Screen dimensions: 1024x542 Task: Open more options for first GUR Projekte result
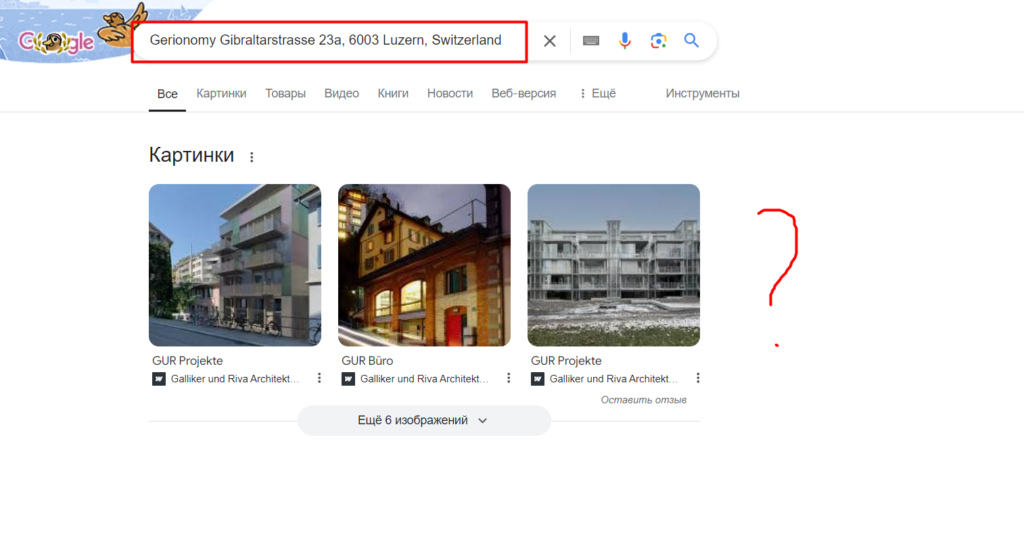pyautogui.click(x=319, y=378)
